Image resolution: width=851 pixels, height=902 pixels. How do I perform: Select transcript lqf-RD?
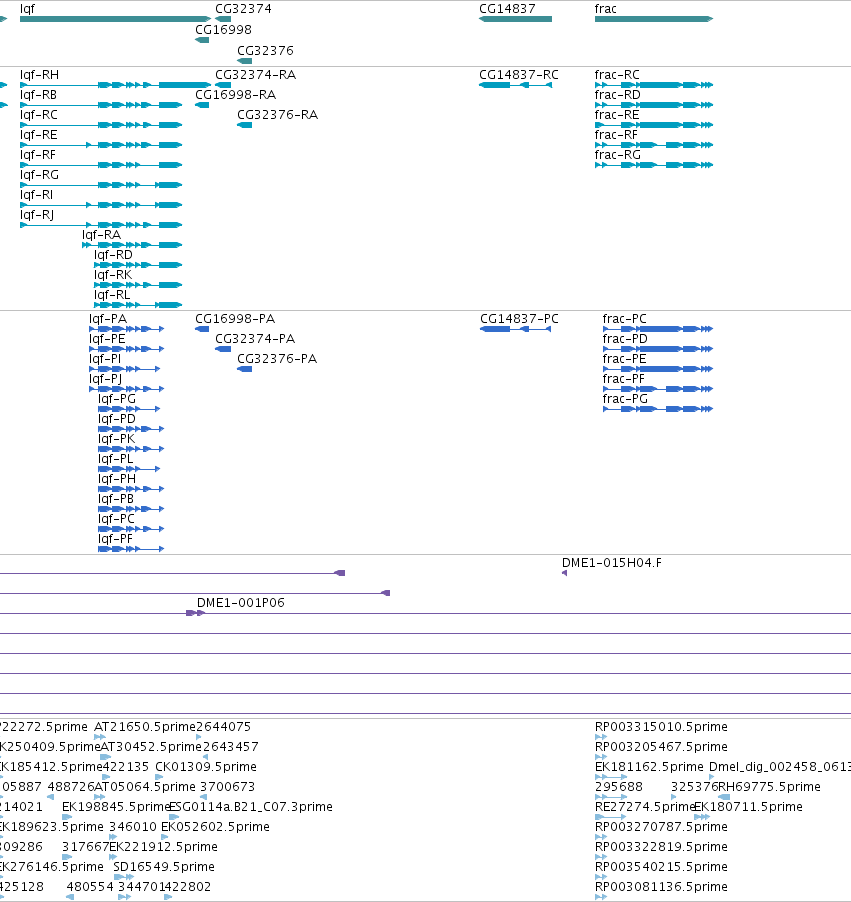tap(138, 265)
